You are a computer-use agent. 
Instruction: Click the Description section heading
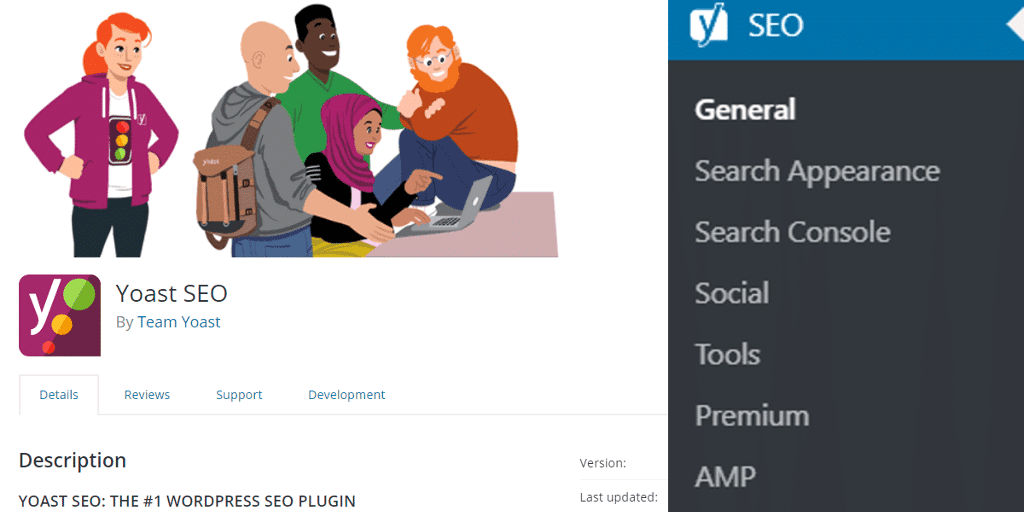(72, 460)
